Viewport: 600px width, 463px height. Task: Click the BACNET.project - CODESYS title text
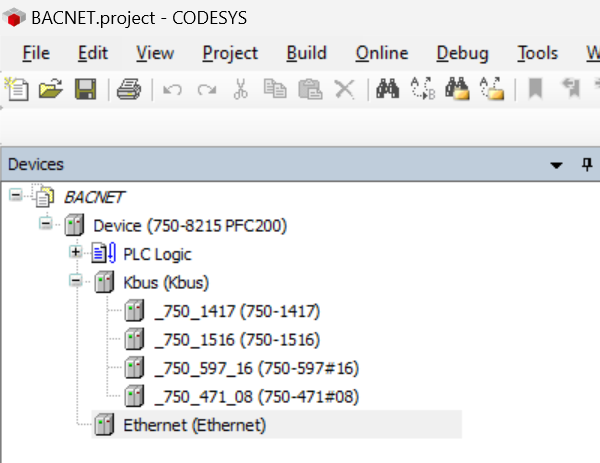[139, 18]
